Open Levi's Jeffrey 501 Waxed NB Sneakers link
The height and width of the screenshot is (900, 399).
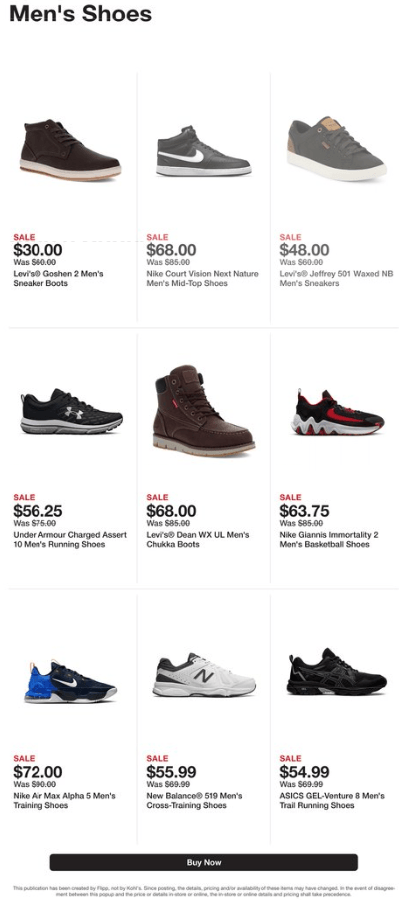click(x=336, y=278)
